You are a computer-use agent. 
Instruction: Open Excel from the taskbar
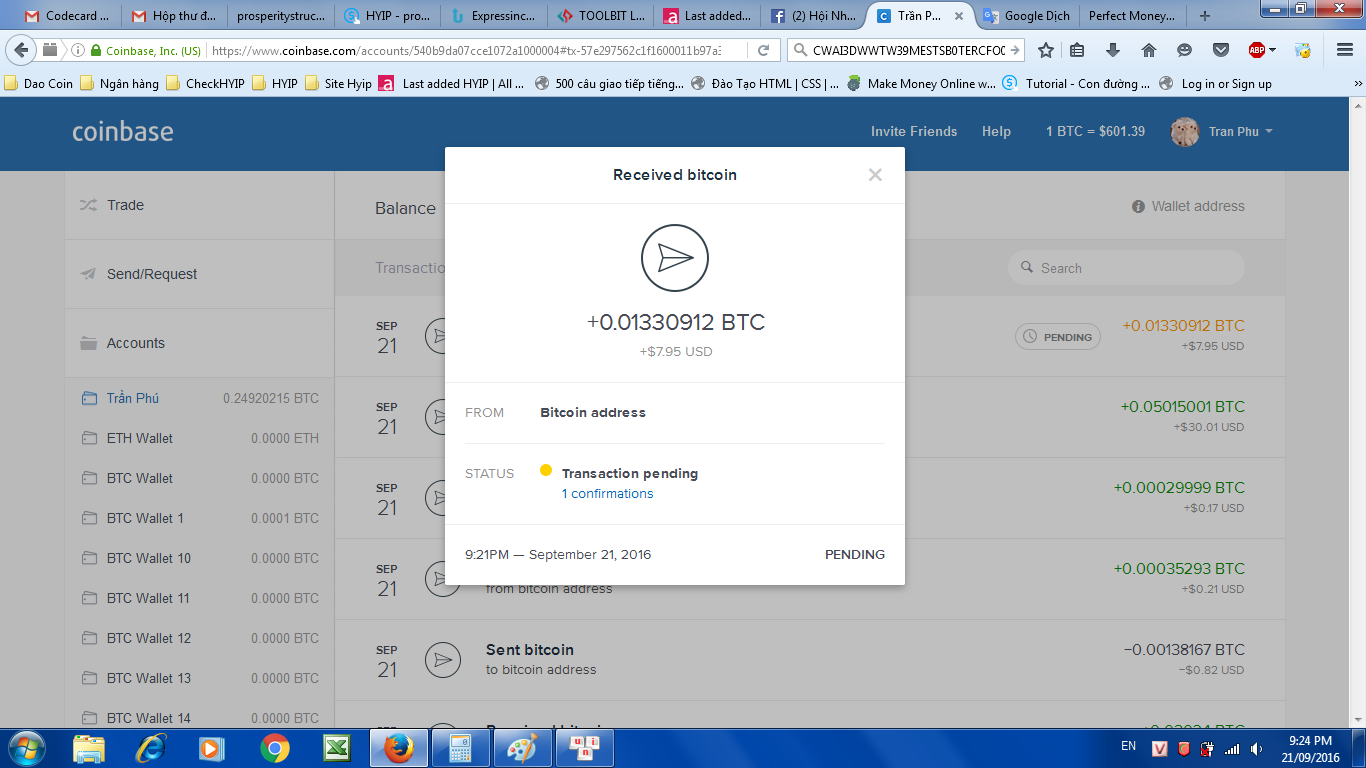[336, 748]
